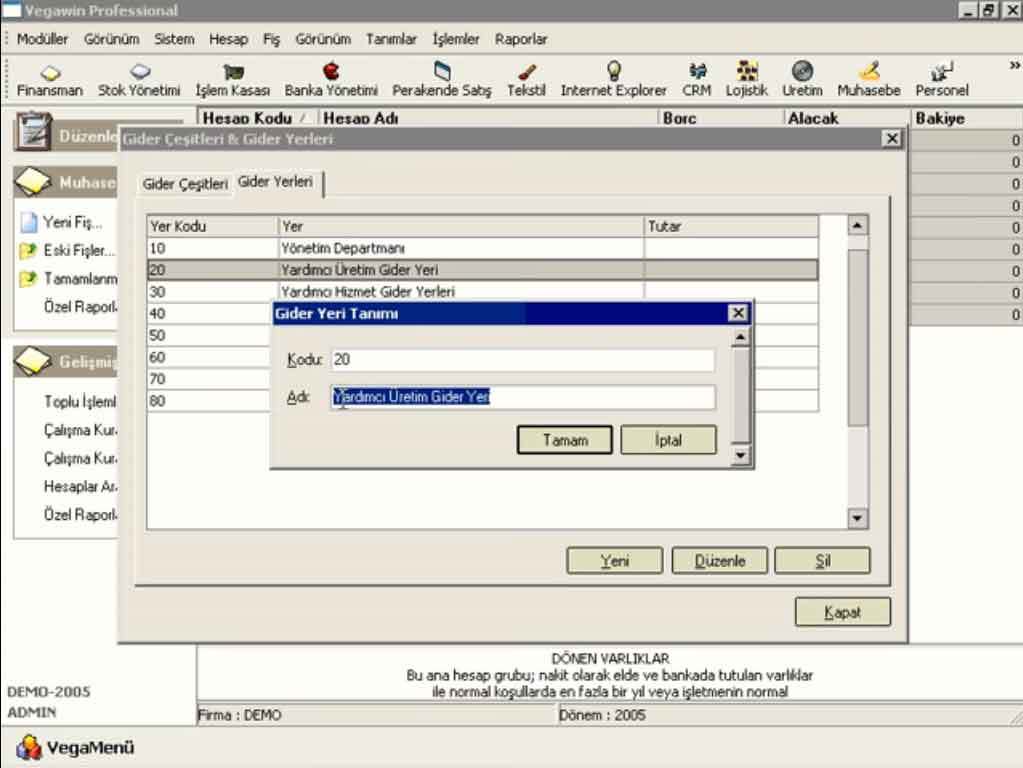
Task: Open the Sistem menu
Action: (x=174, y=39)
